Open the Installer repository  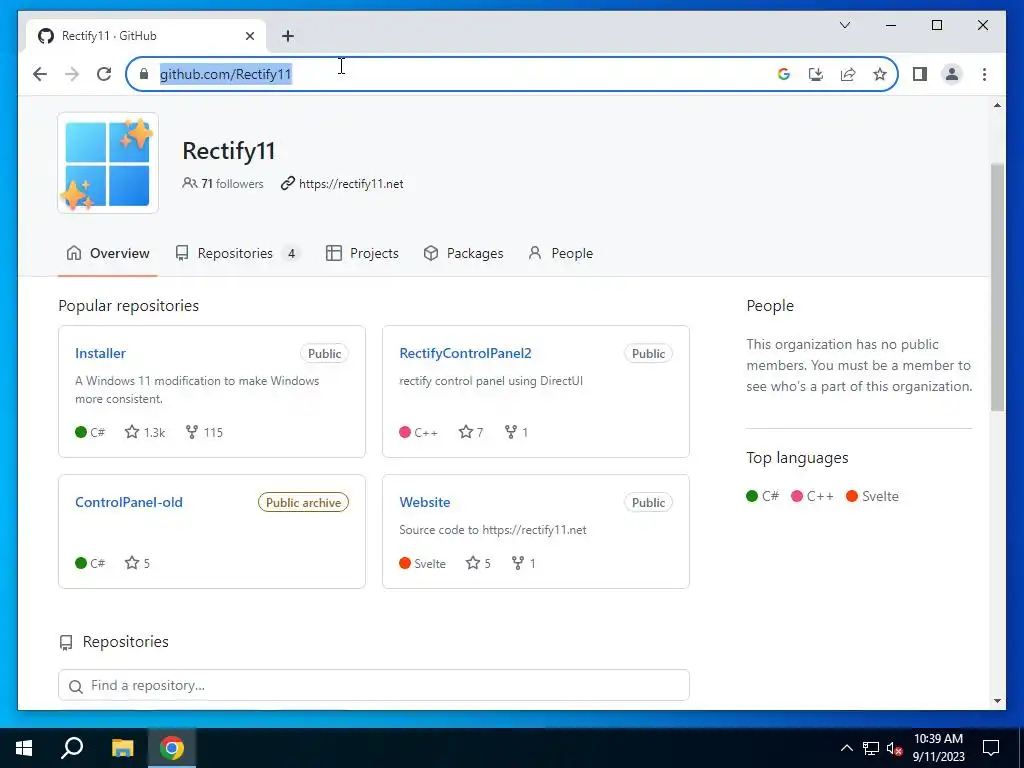(x=100, y=353)
